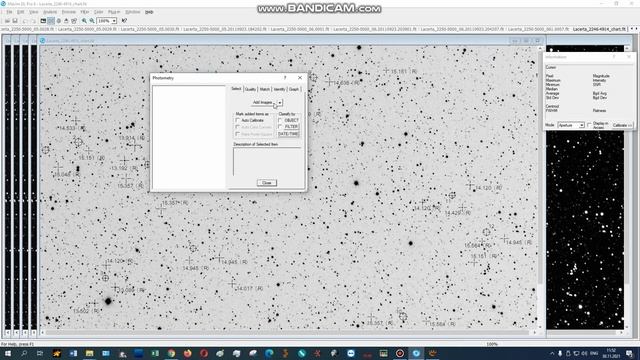This screenshot has width=640, height=360.
Task: Click the Bandicam recorder taskbar icon
Action: [400, 353]
